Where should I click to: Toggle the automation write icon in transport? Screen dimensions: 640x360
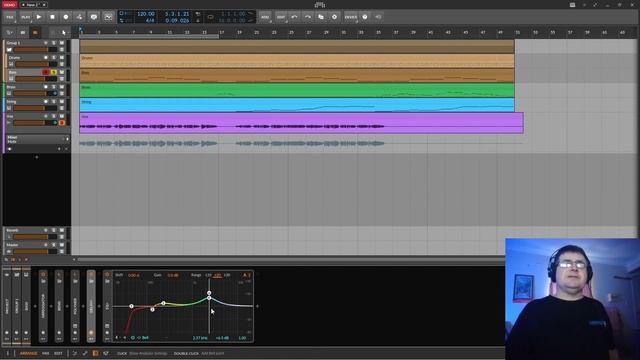click(79, 17)
